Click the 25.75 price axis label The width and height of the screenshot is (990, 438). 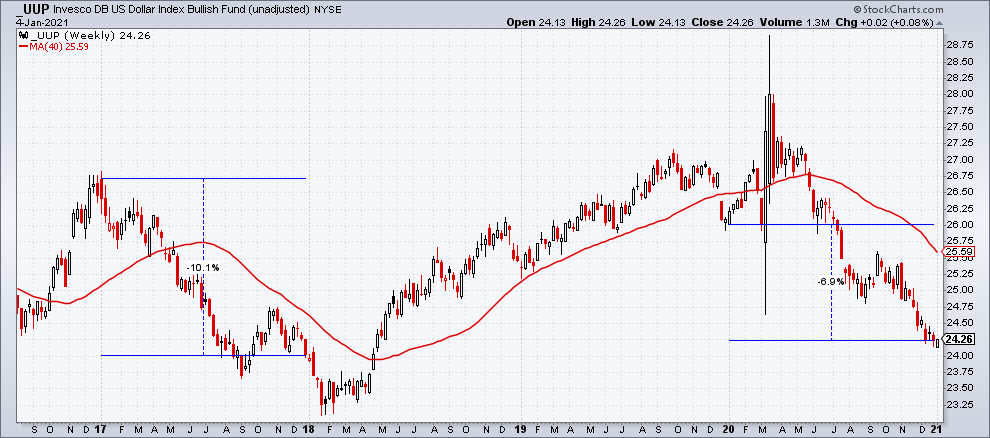click(958, 241)
